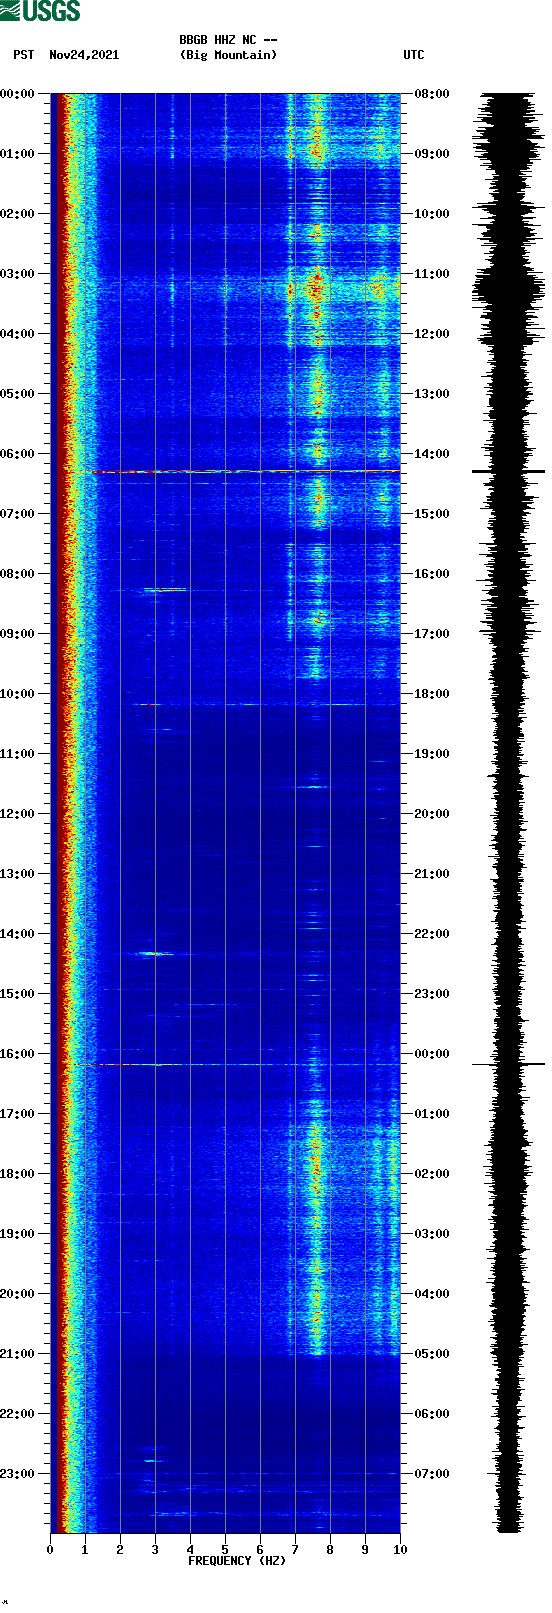Viewport: 552px width, 1613px height.
Task: Click the 'PST' timezone label
Action: (x=24, y=55)
